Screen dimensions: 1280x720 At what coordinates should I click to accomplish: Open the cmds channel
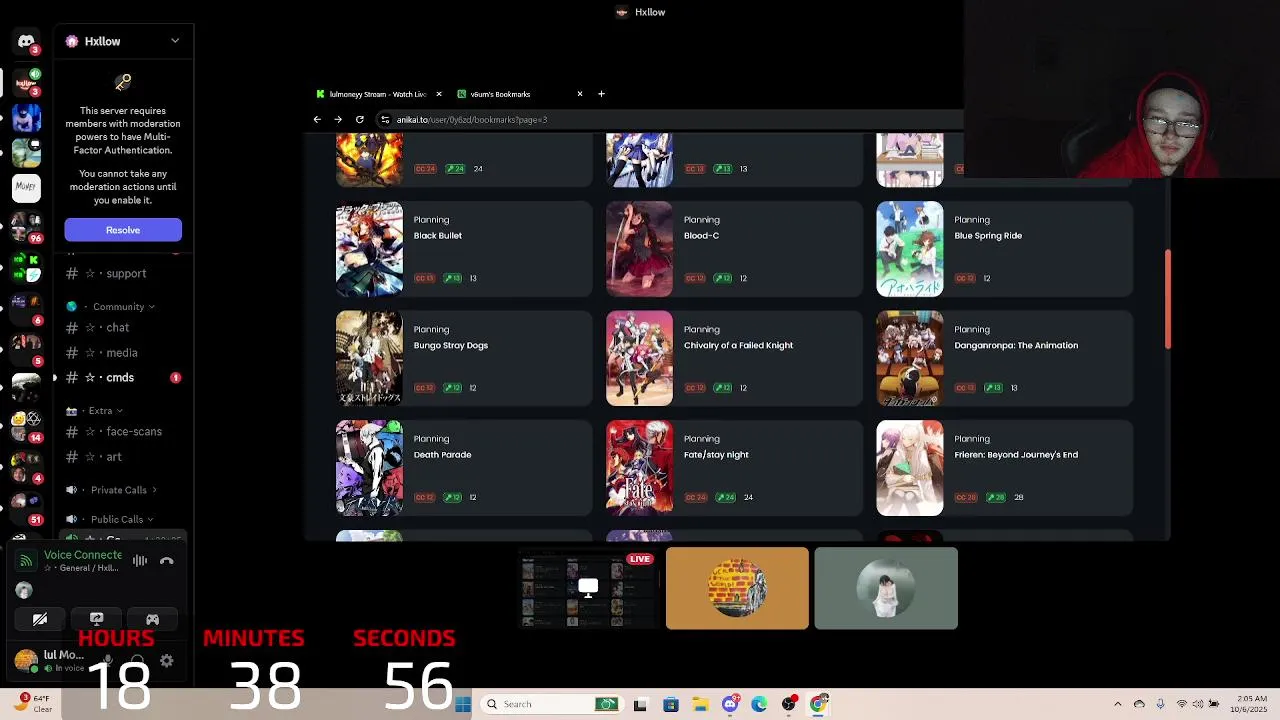coord(119,377)
